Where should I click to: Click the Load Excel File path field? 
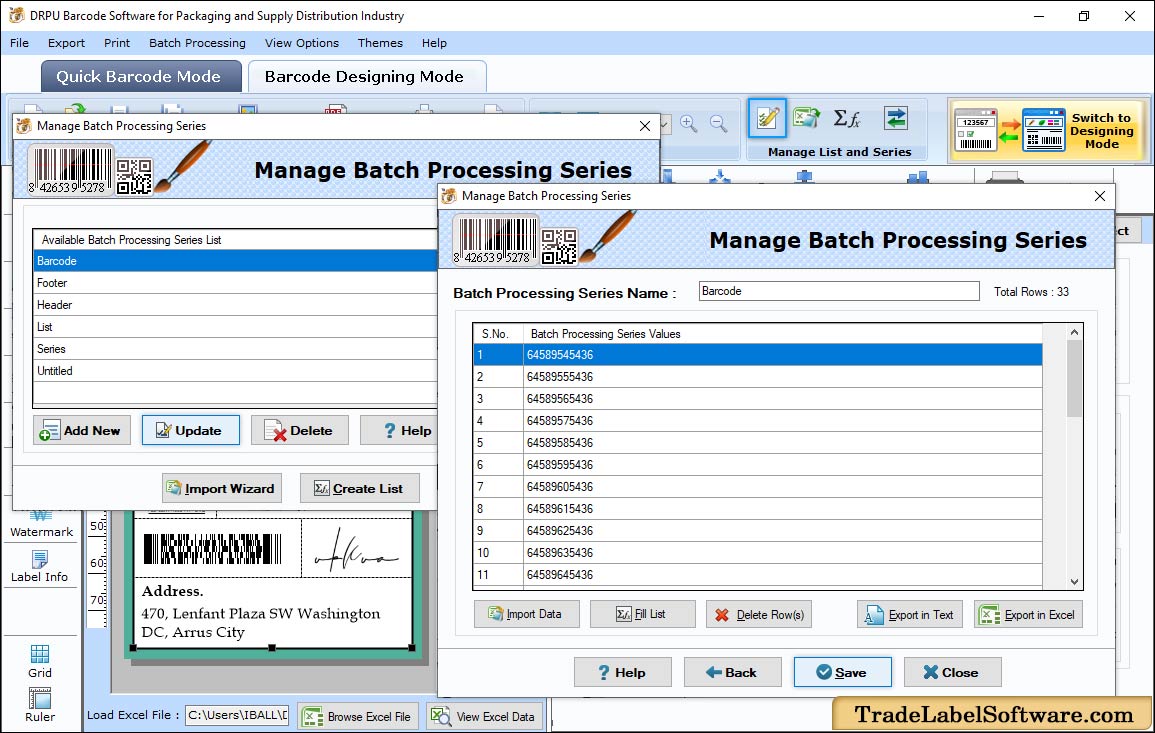point(236,715)
